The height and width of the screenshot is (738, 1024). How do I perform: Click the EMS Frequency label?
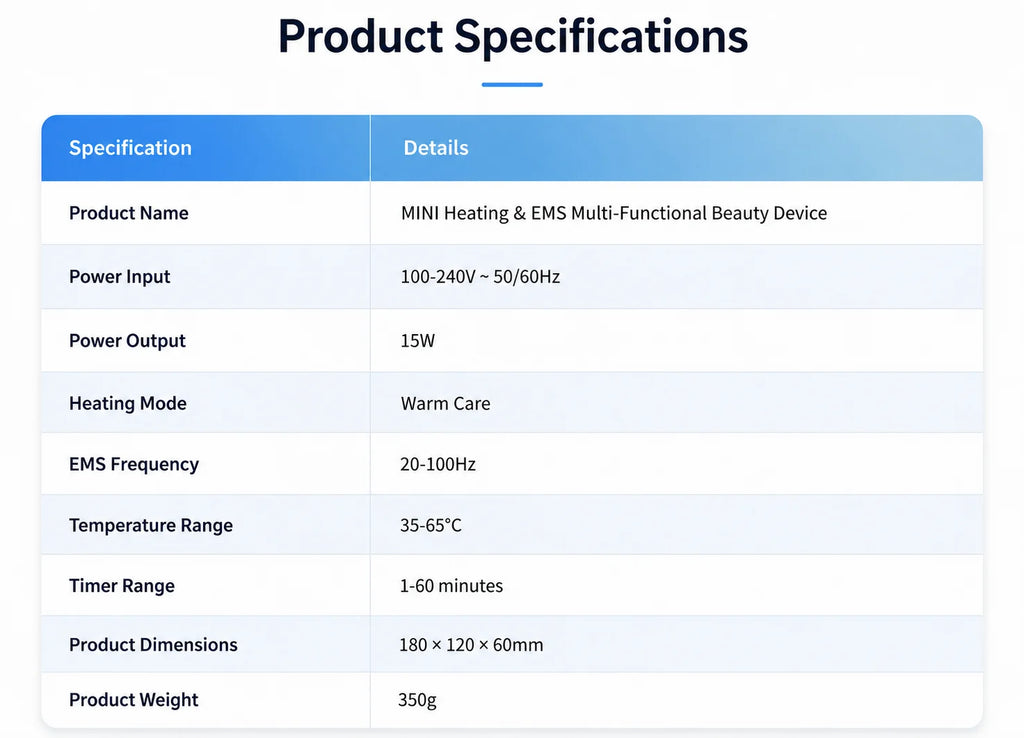point(134,464)
